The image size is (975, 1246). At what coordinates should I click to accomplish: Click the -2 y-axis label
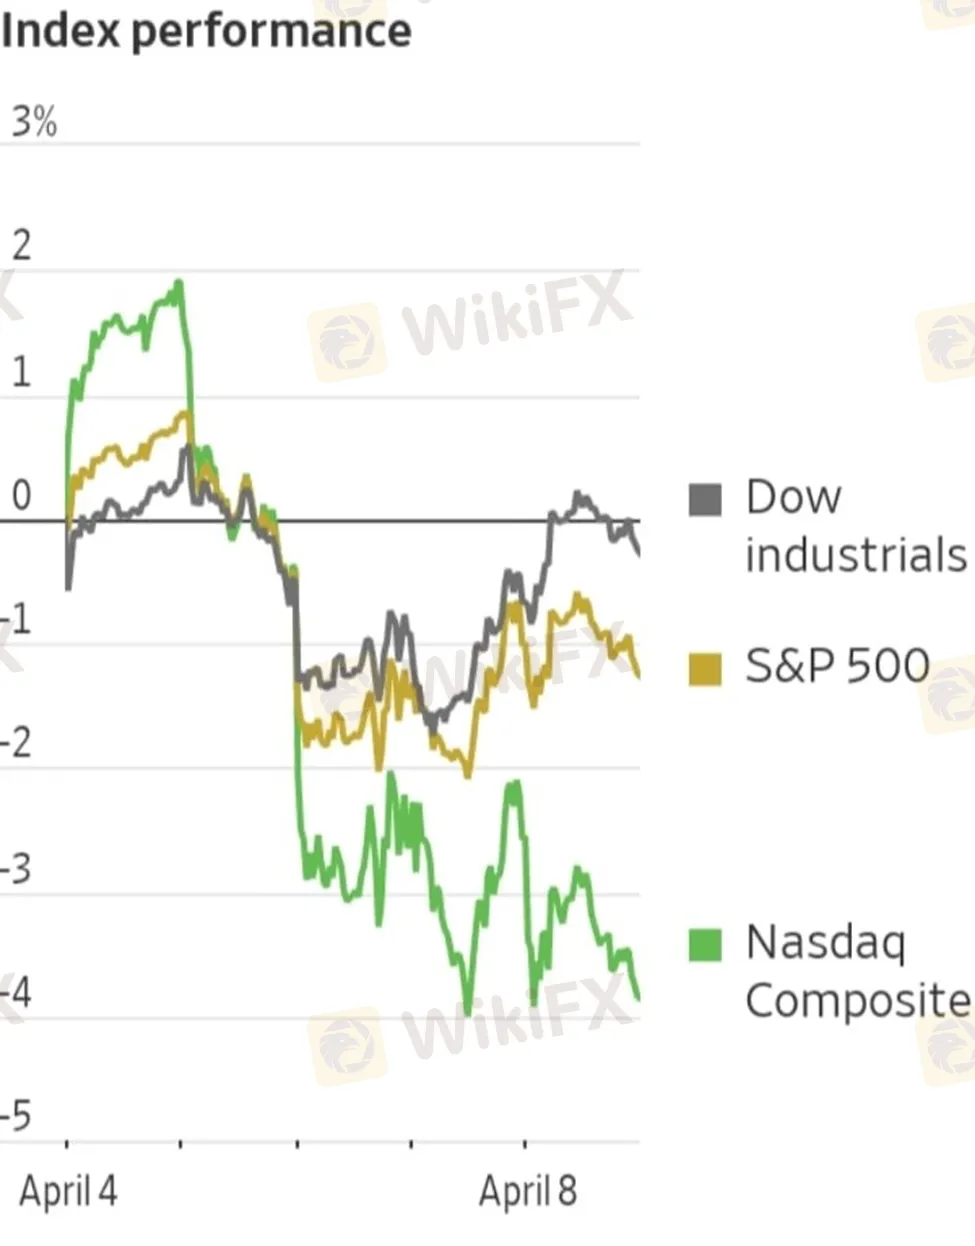(x=17, y=744)
